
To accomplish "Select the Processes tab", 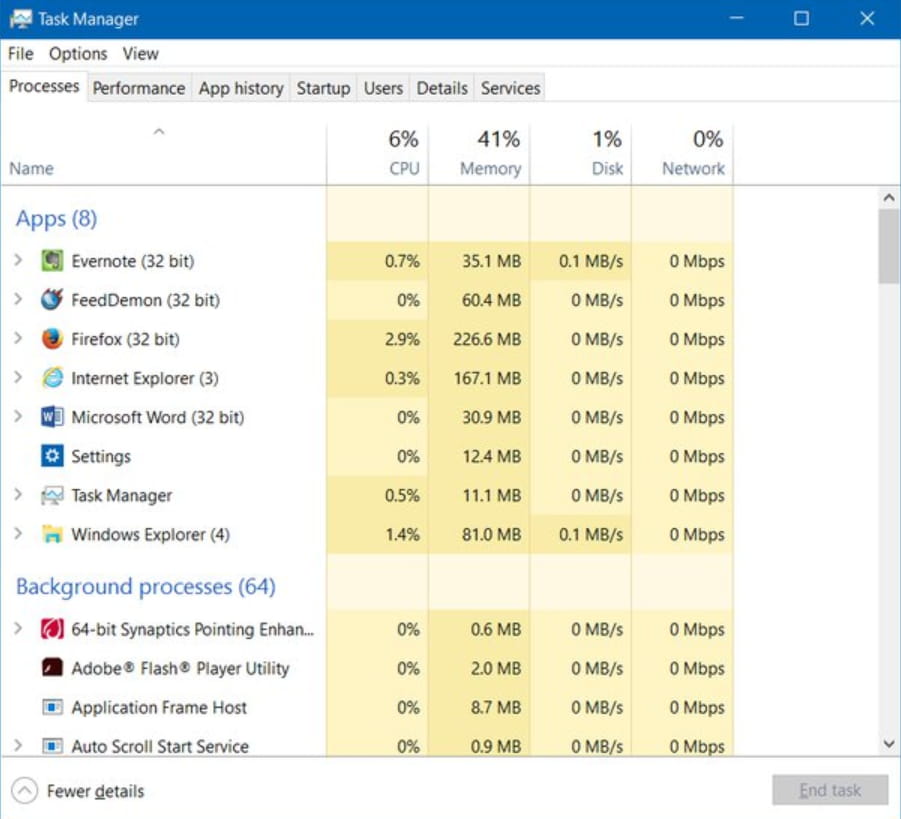I will 44,86.
